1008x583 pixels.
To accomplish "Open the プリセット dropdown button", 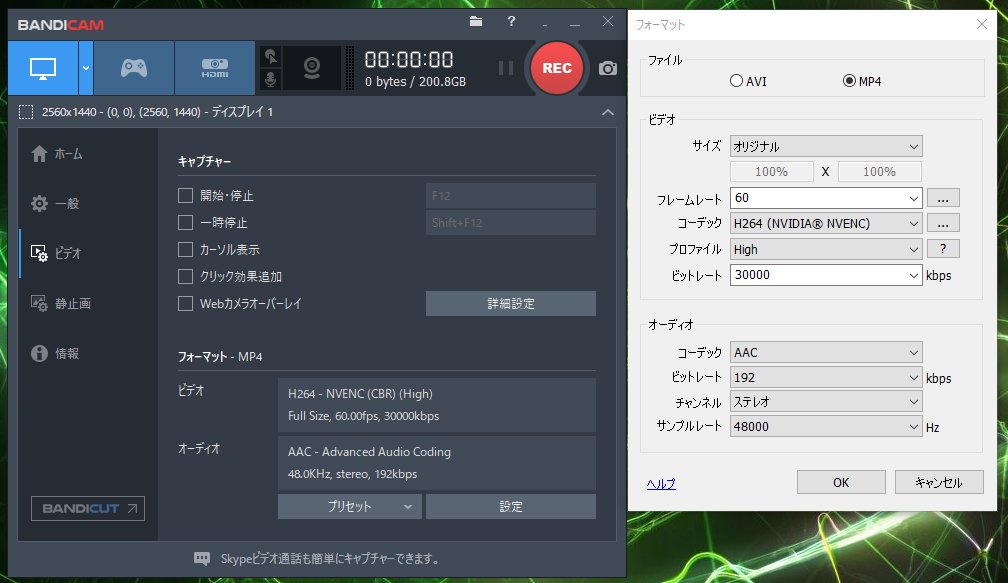I will pyautogui.click(x=350, y=507).
